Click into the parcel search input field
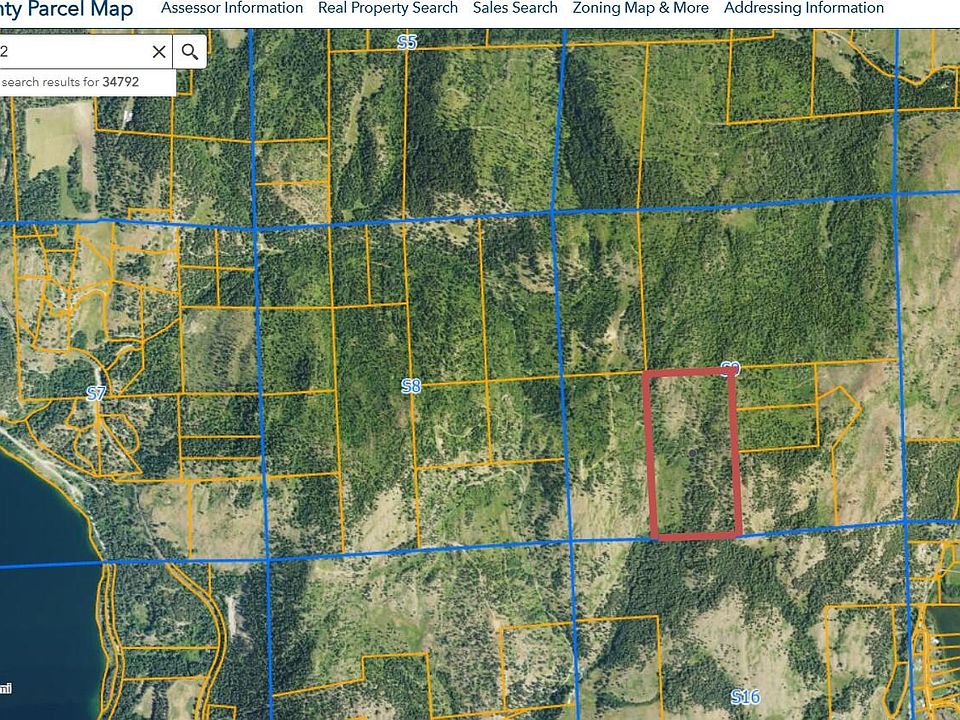 [73, 52]
